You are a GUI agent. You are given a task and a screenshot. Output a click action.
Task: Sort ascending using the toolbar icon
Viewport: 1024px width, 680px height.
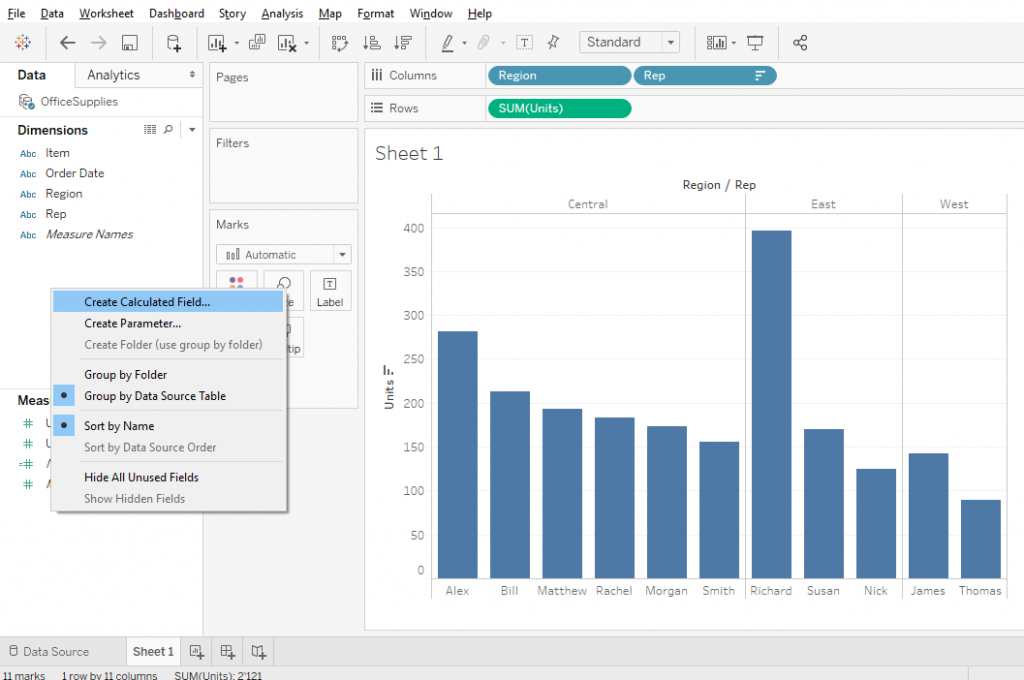(x=371, y=43)
